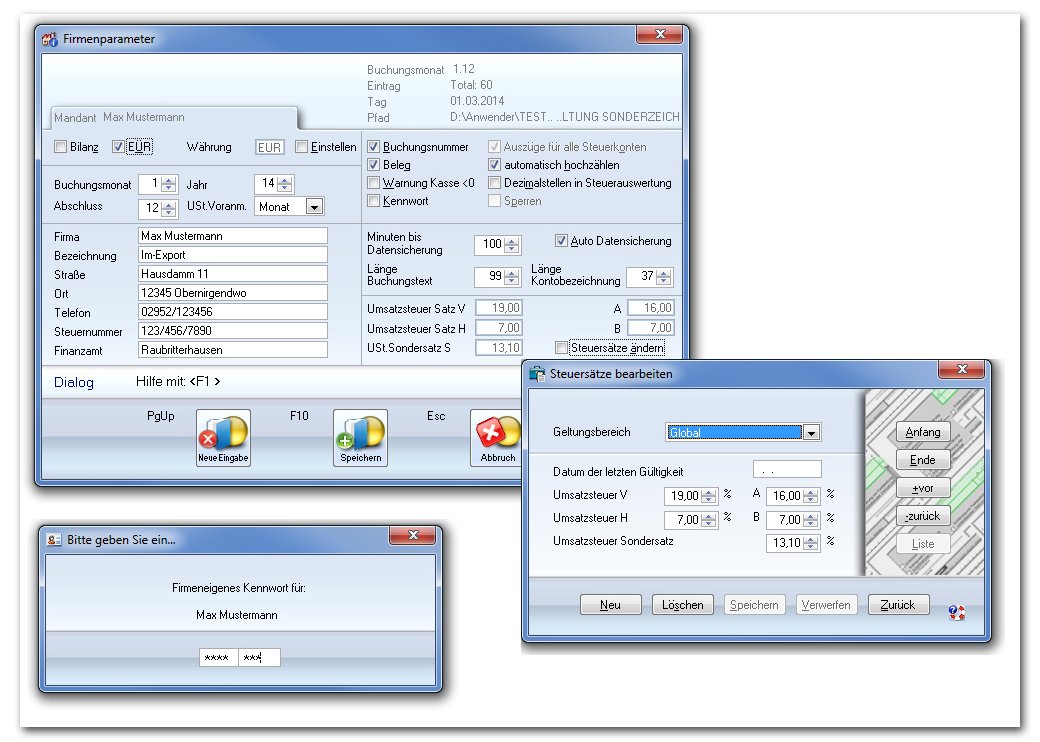The height and width of the screenshot is (742, 1040).
Task: Select the Mandant Max Mustermann tab
Action: point(174,117)
